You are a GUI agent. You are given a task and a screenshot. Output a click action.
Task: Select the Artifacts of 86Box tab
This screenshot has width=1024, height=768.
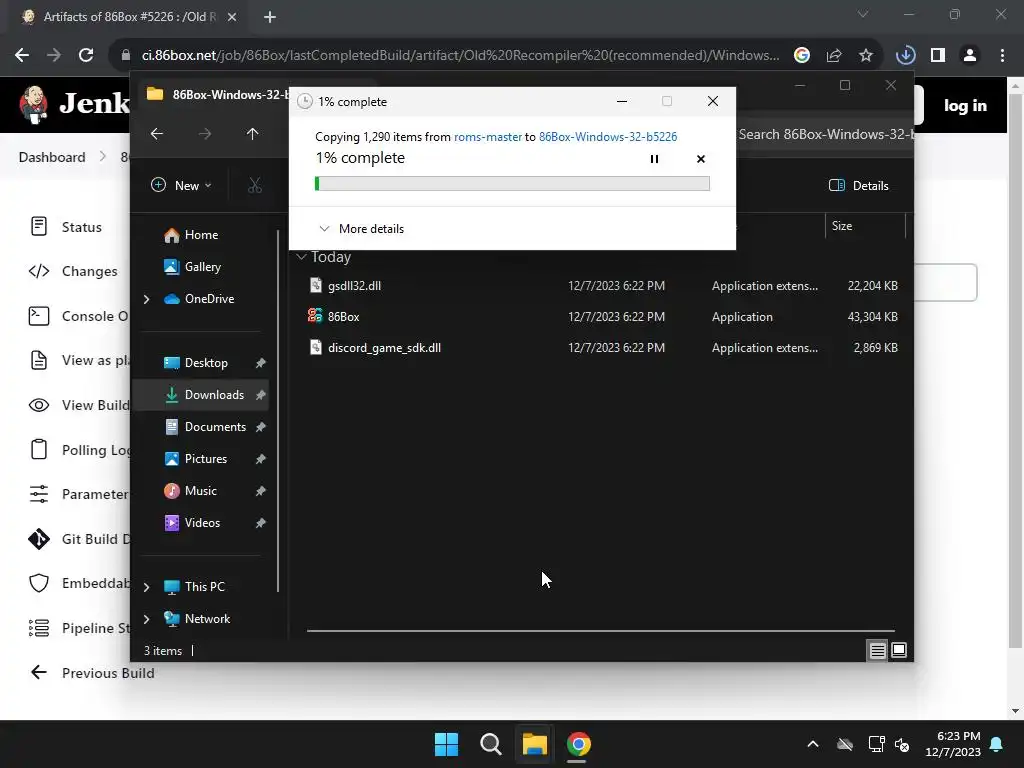[x=127, y=17]
